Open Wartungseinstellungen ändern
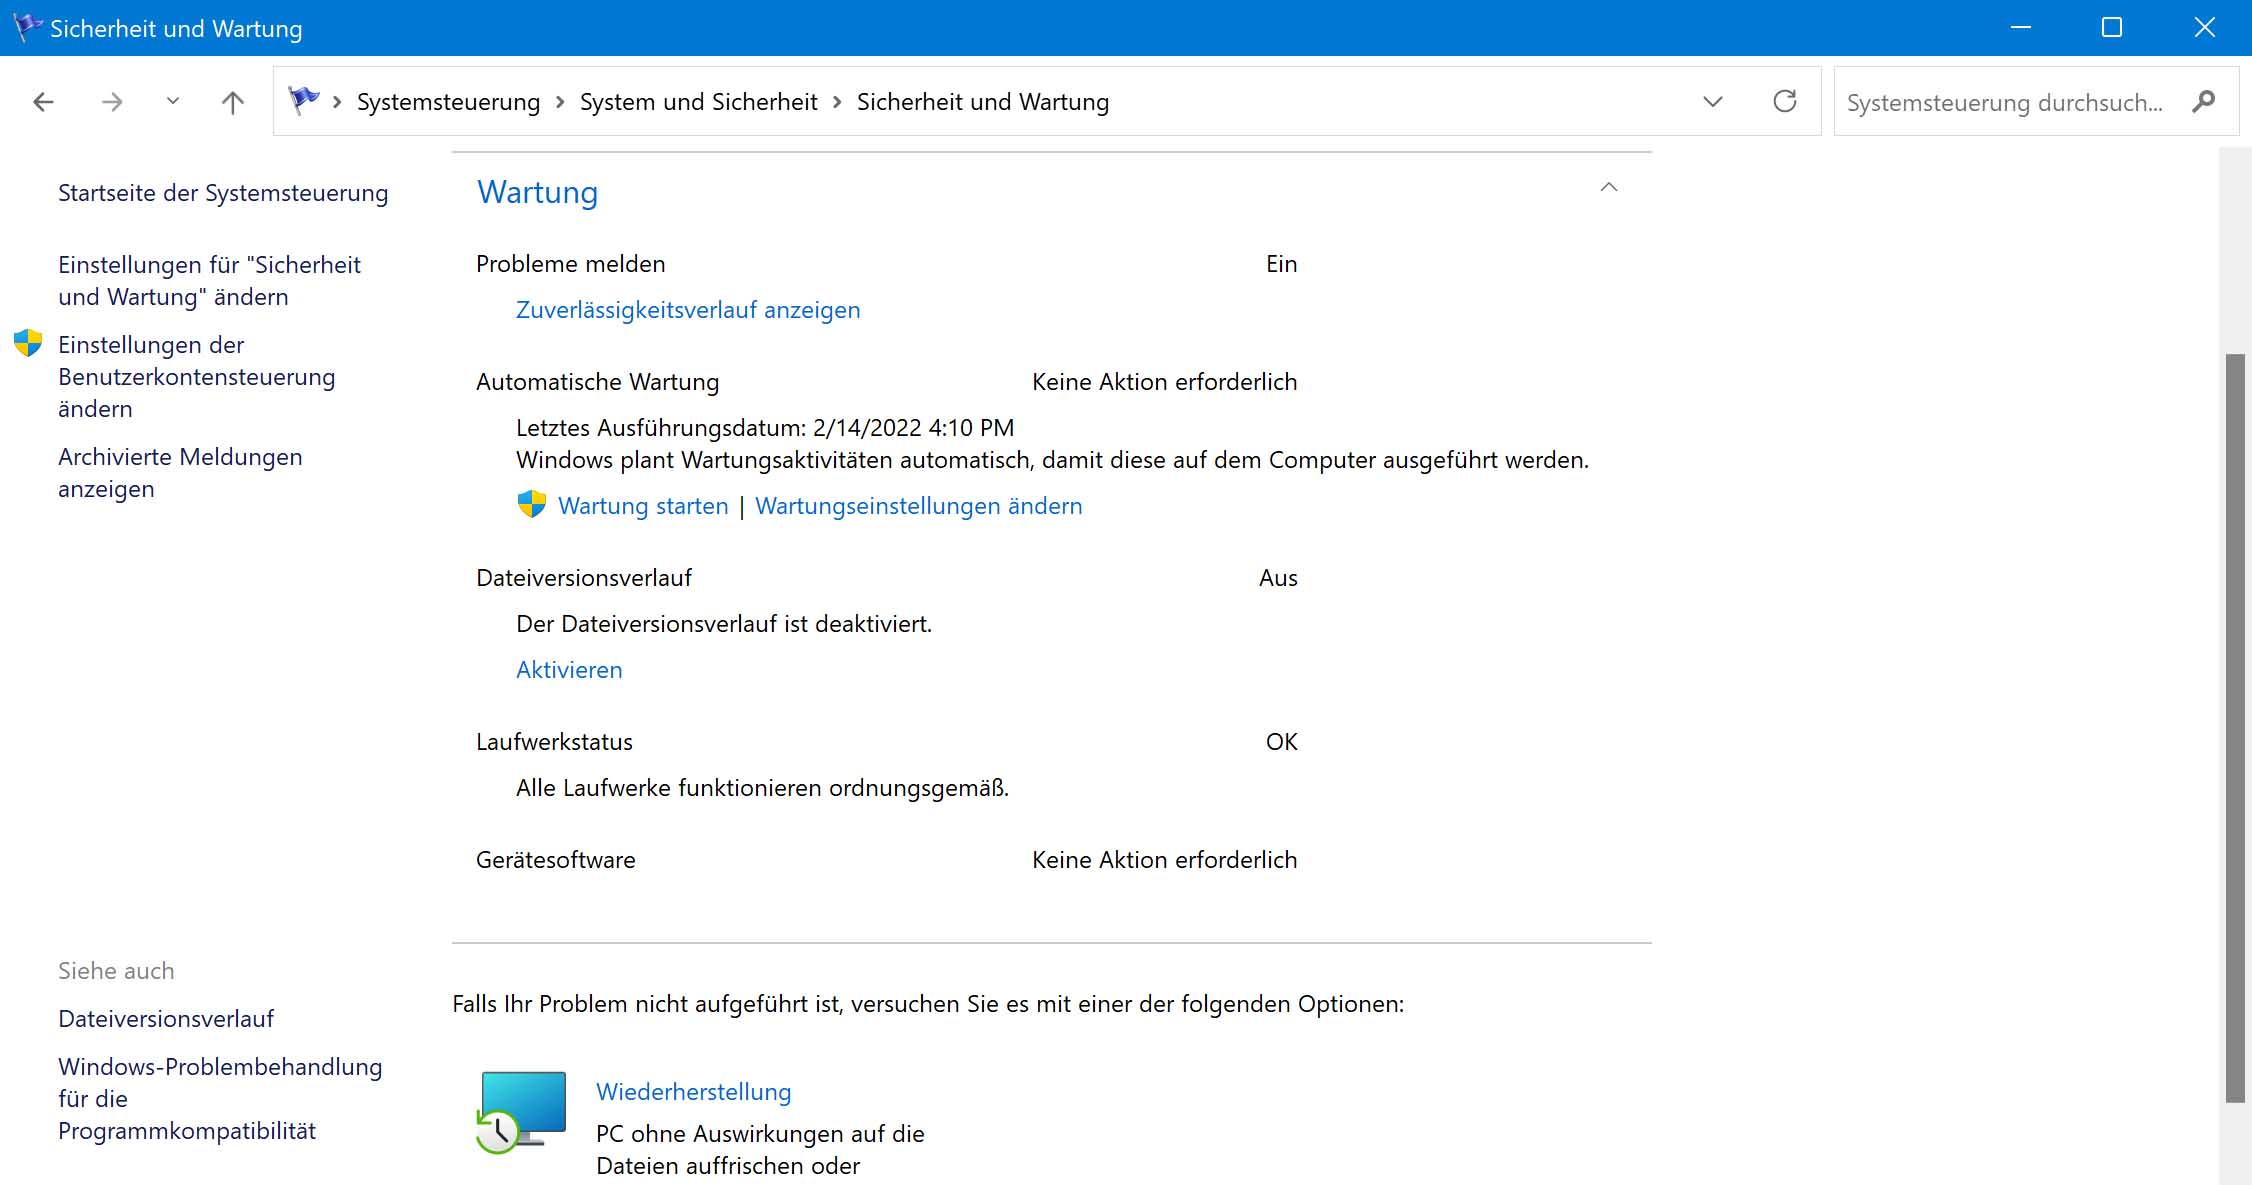 [918, 506]
